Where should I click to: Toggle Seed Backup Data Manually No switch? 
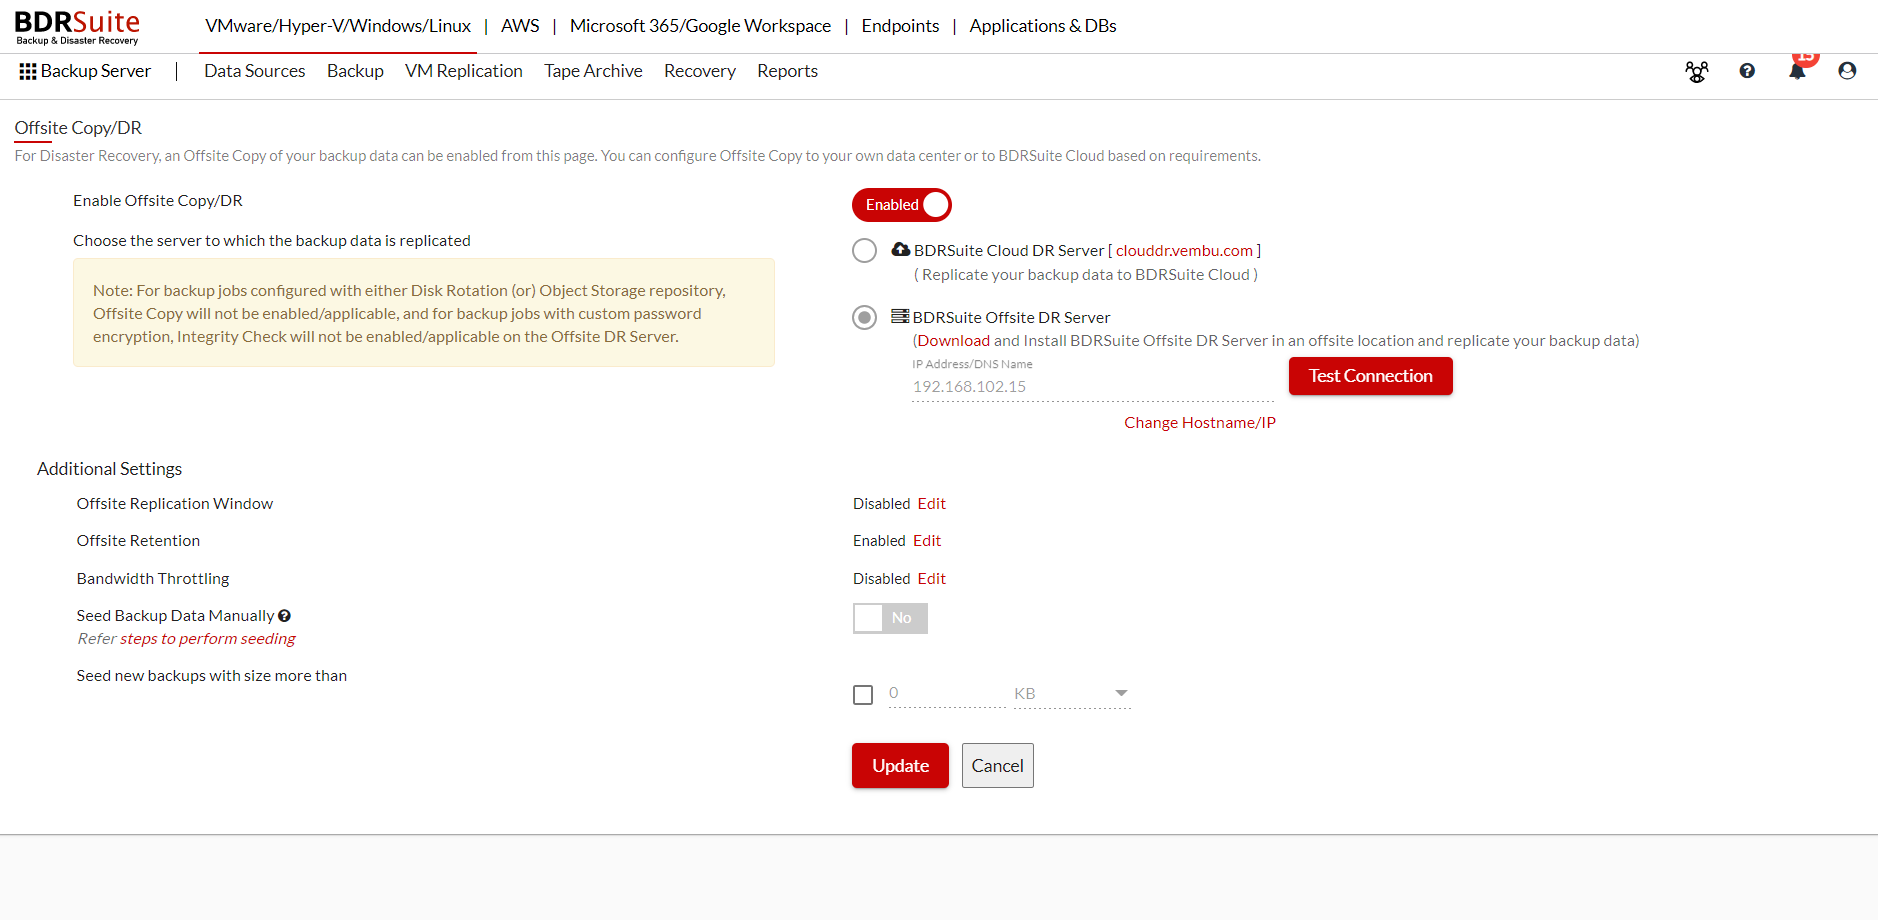pos(890,618)
